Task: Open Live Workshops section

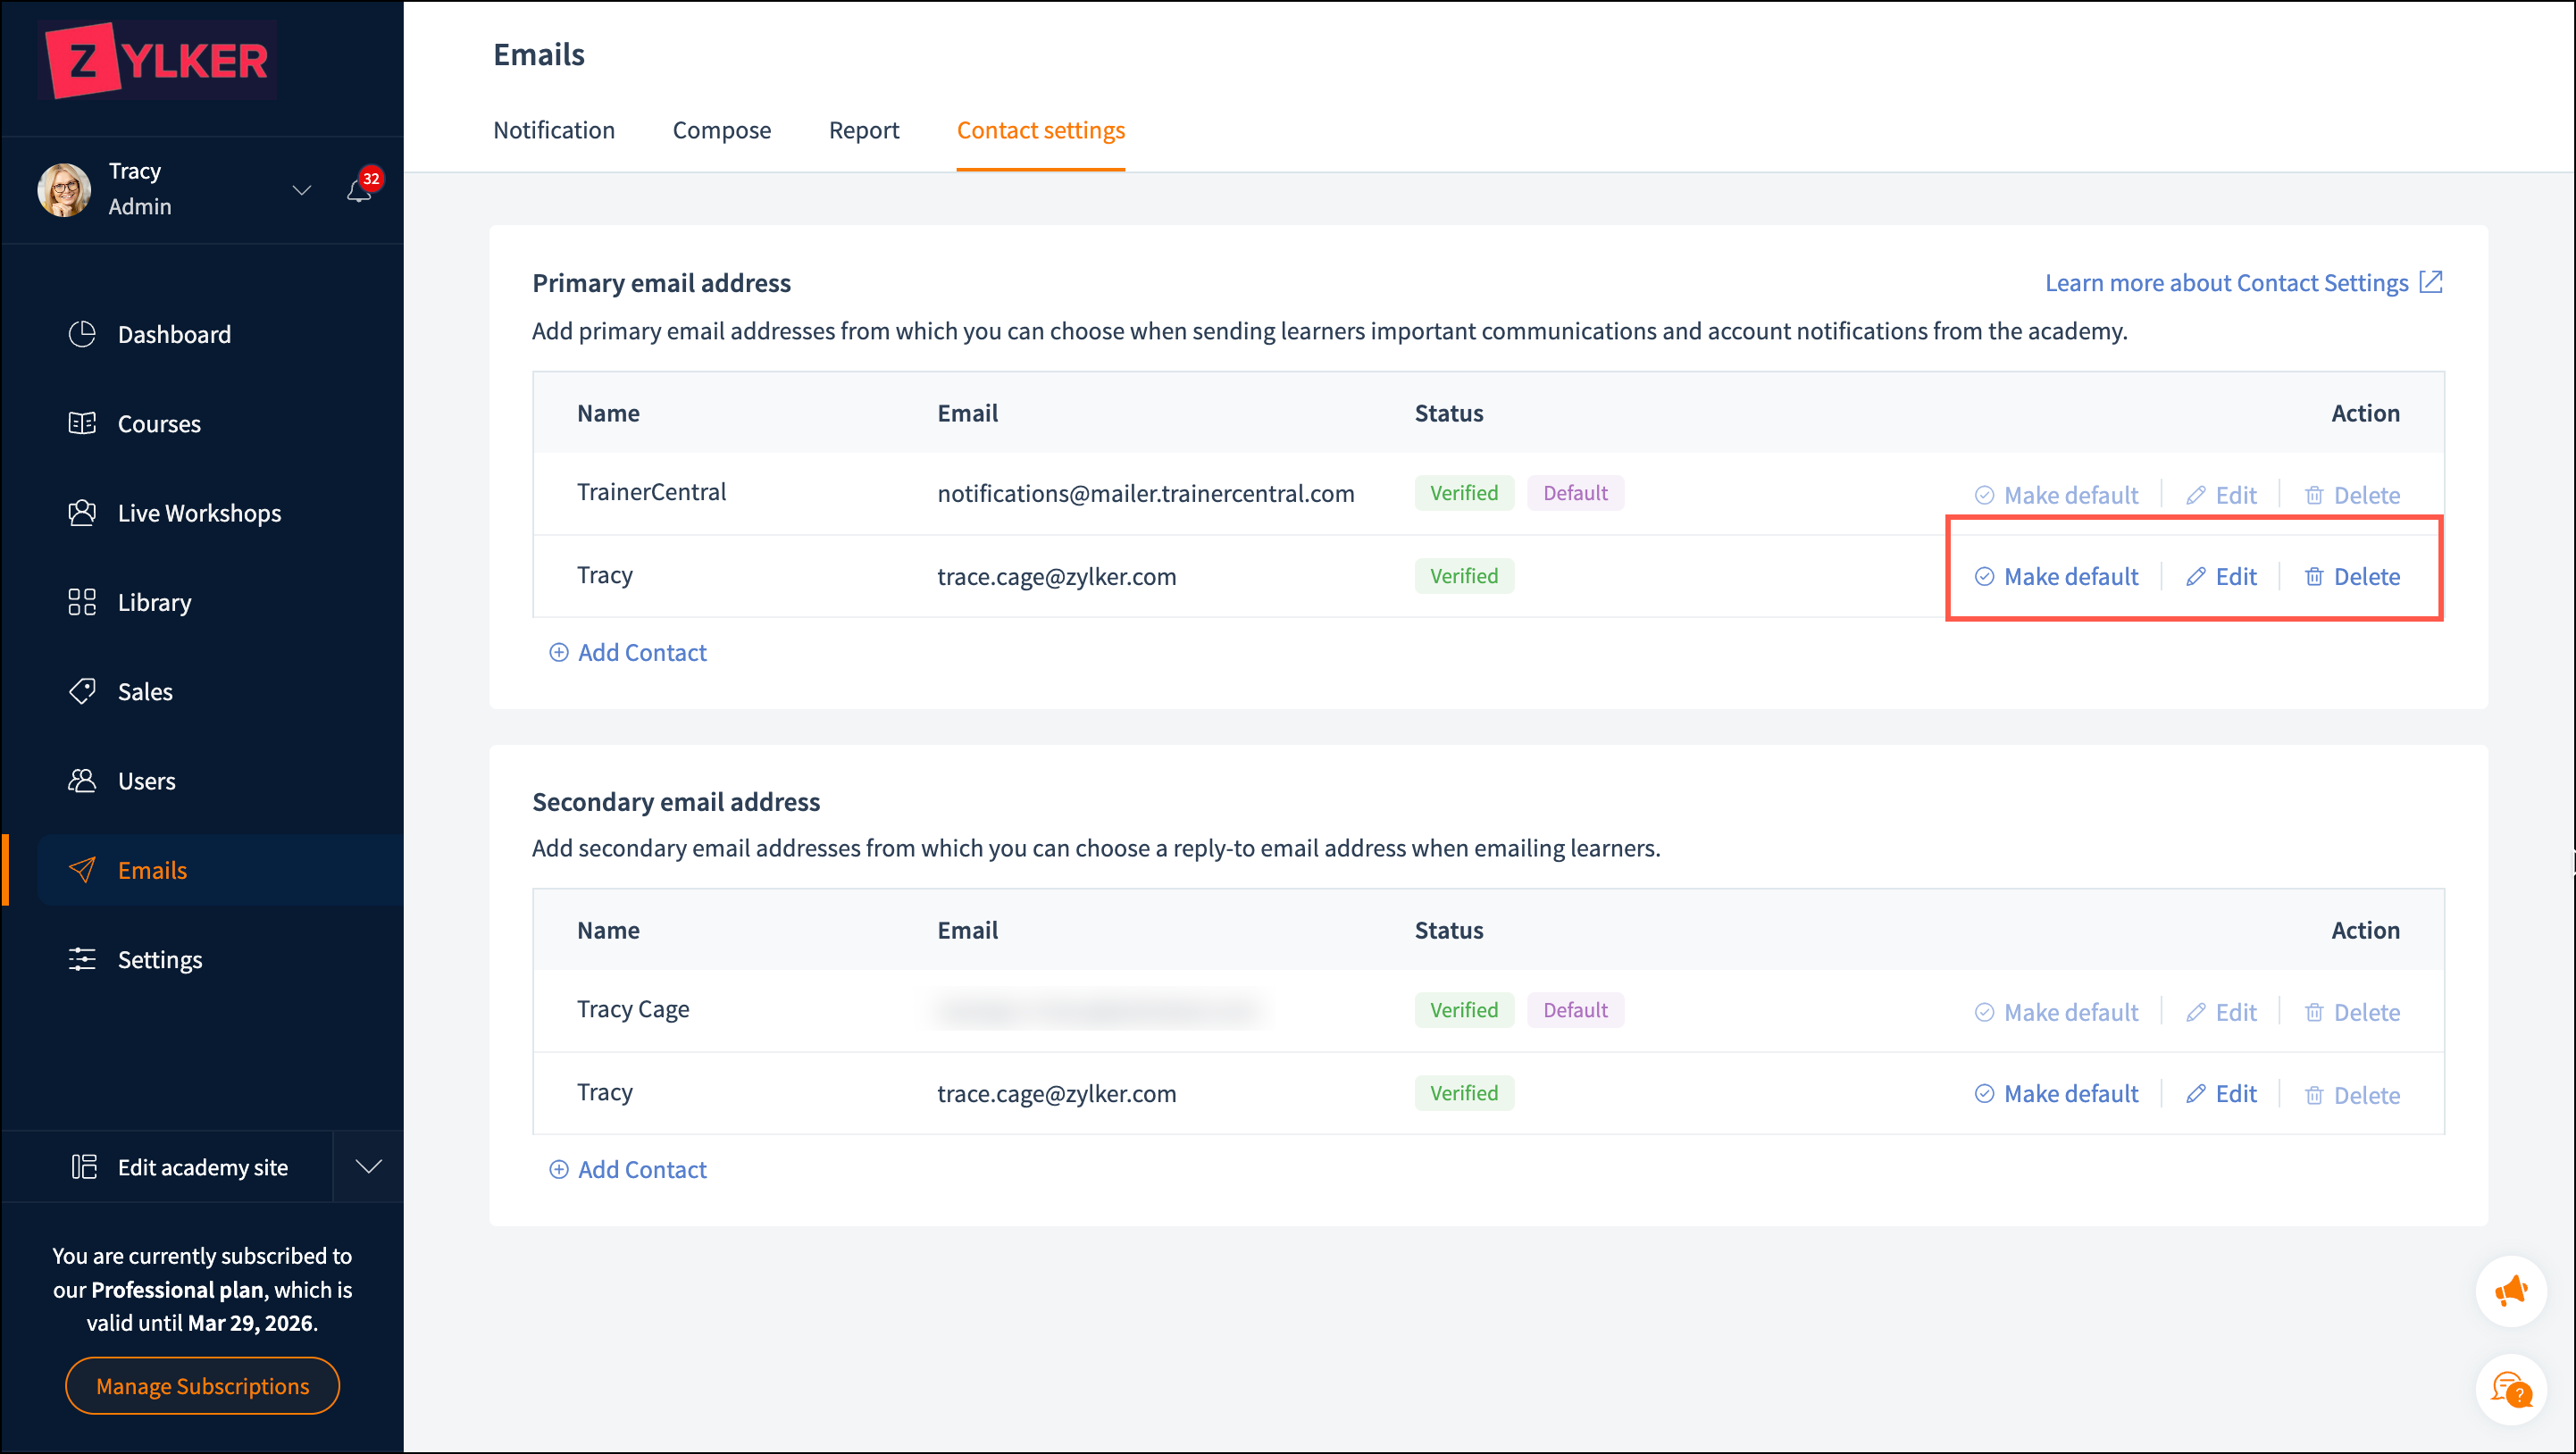Action: click(199, 513)
